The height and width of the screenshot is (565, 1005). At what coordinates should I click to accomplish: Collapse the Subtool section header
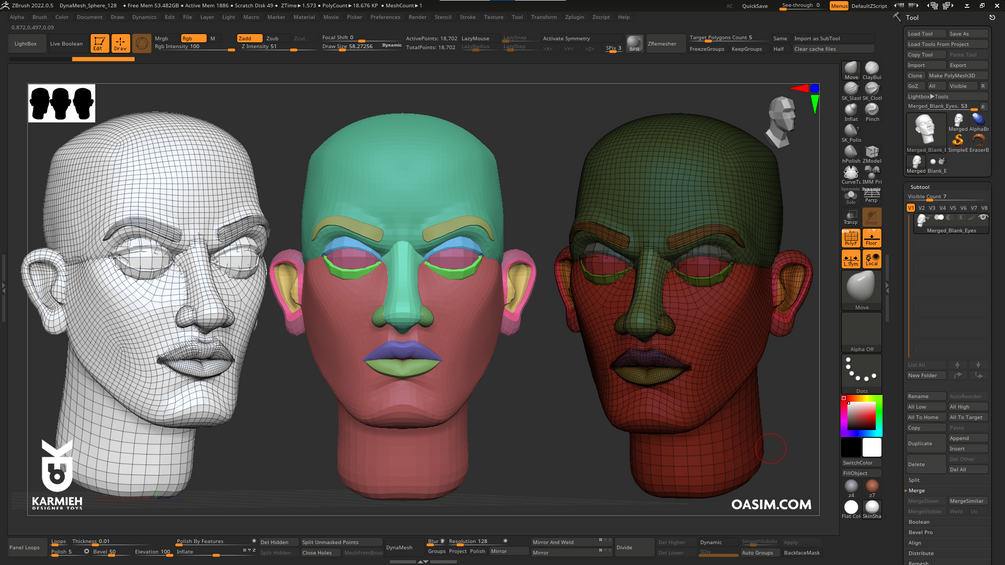point(920,187)
